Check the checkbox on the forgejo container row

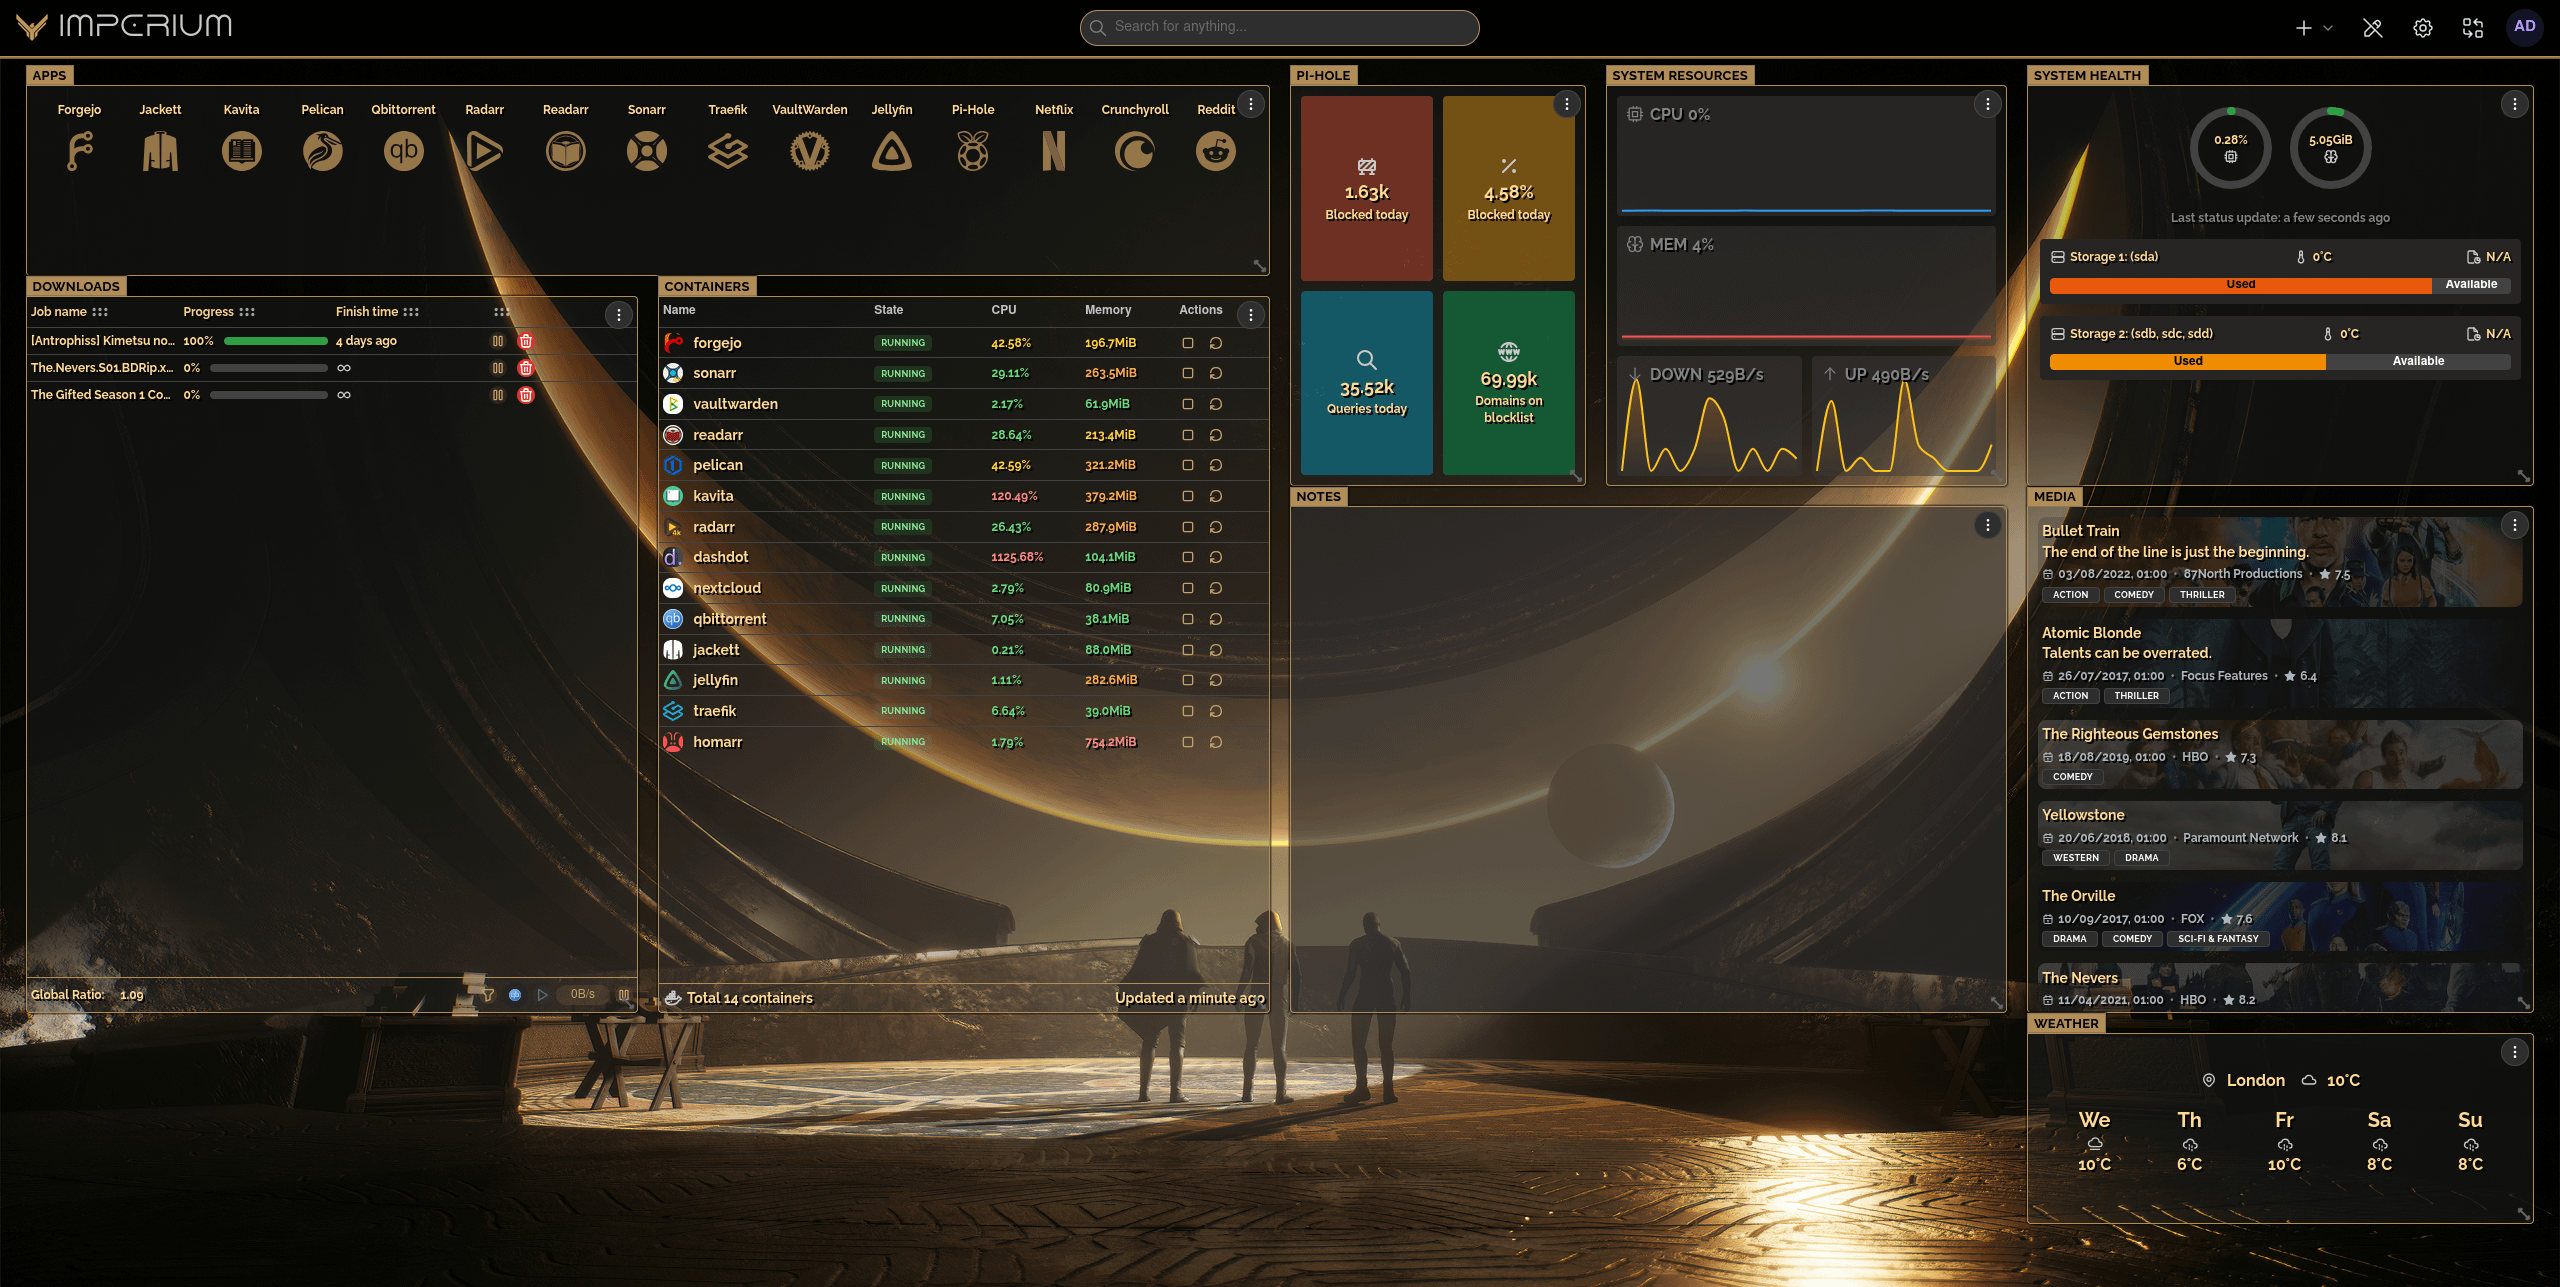click(1188, 342)
